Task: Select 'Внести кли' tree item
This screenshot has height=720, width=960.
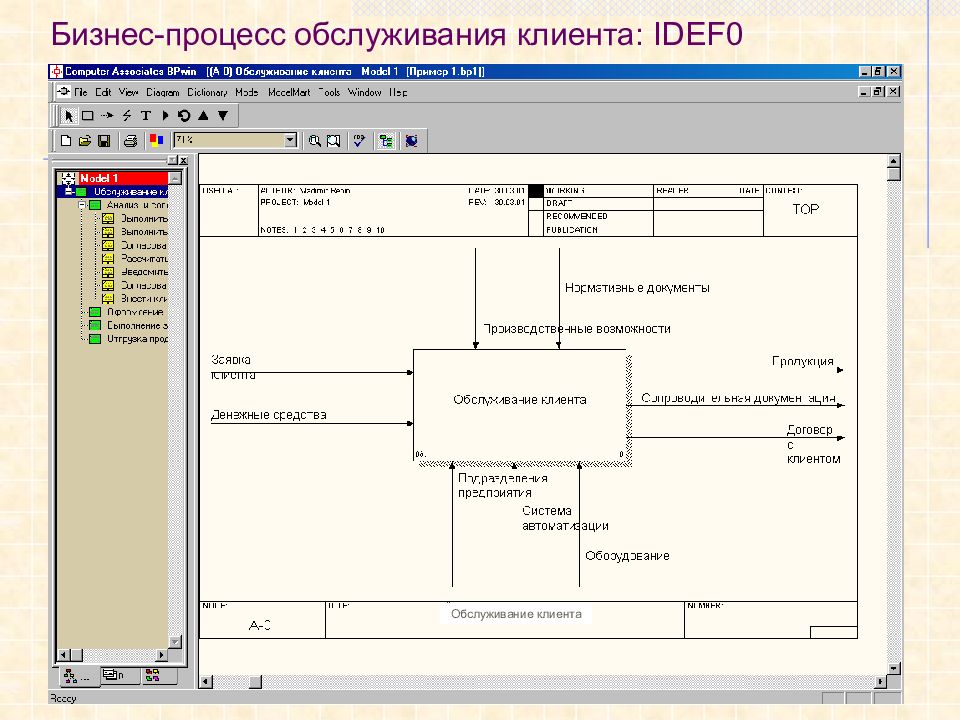Action: [144, 299]
